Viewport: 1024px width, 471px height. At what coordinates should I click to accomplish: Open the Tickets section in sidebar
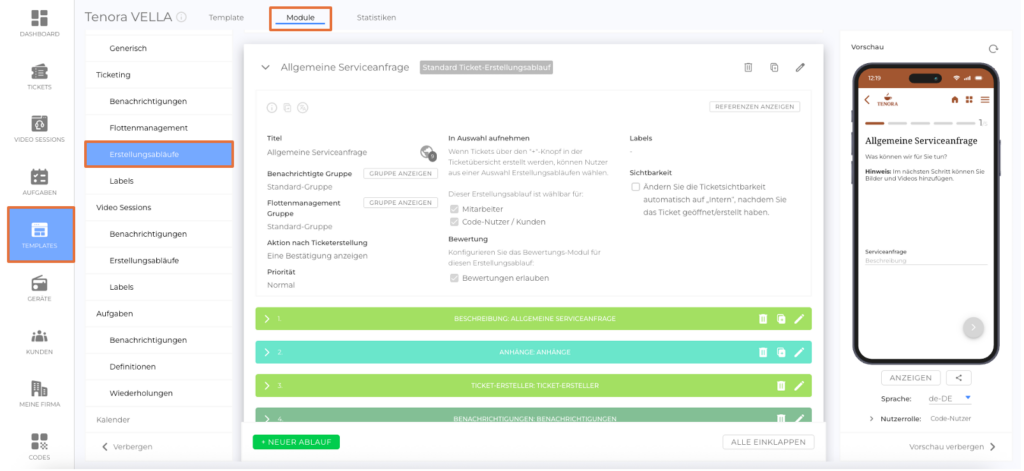point(39,76)
